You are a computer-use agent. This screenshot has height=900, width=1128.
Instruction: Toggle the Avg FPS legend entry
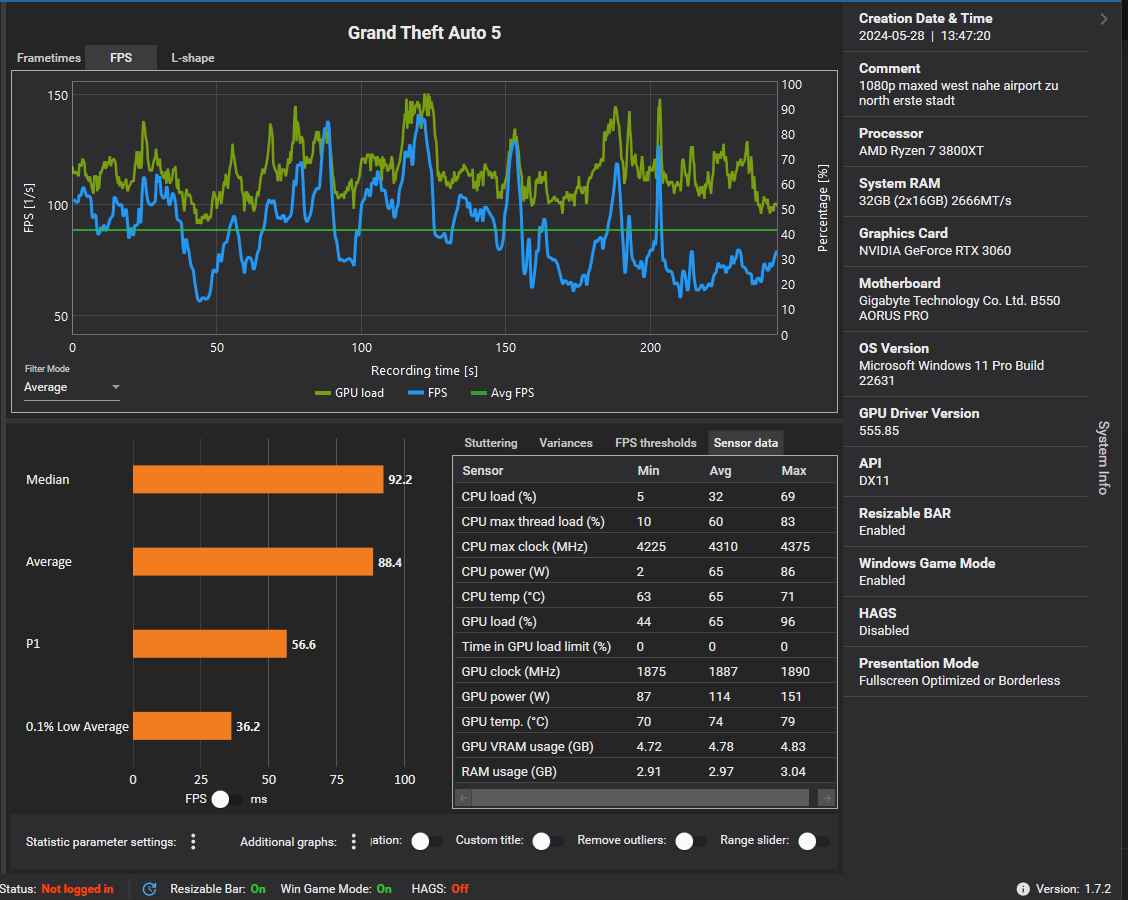[x=502, y=393]
